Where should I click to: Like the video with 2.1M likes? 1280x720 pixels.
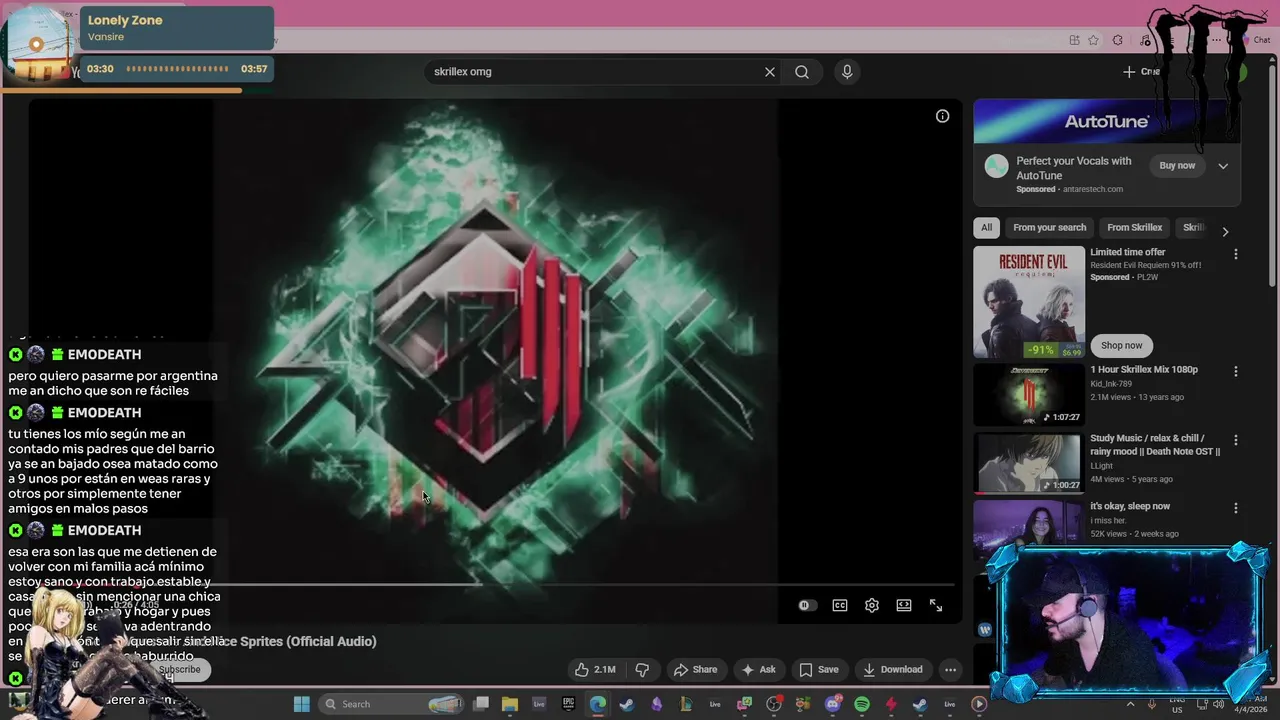594,669
